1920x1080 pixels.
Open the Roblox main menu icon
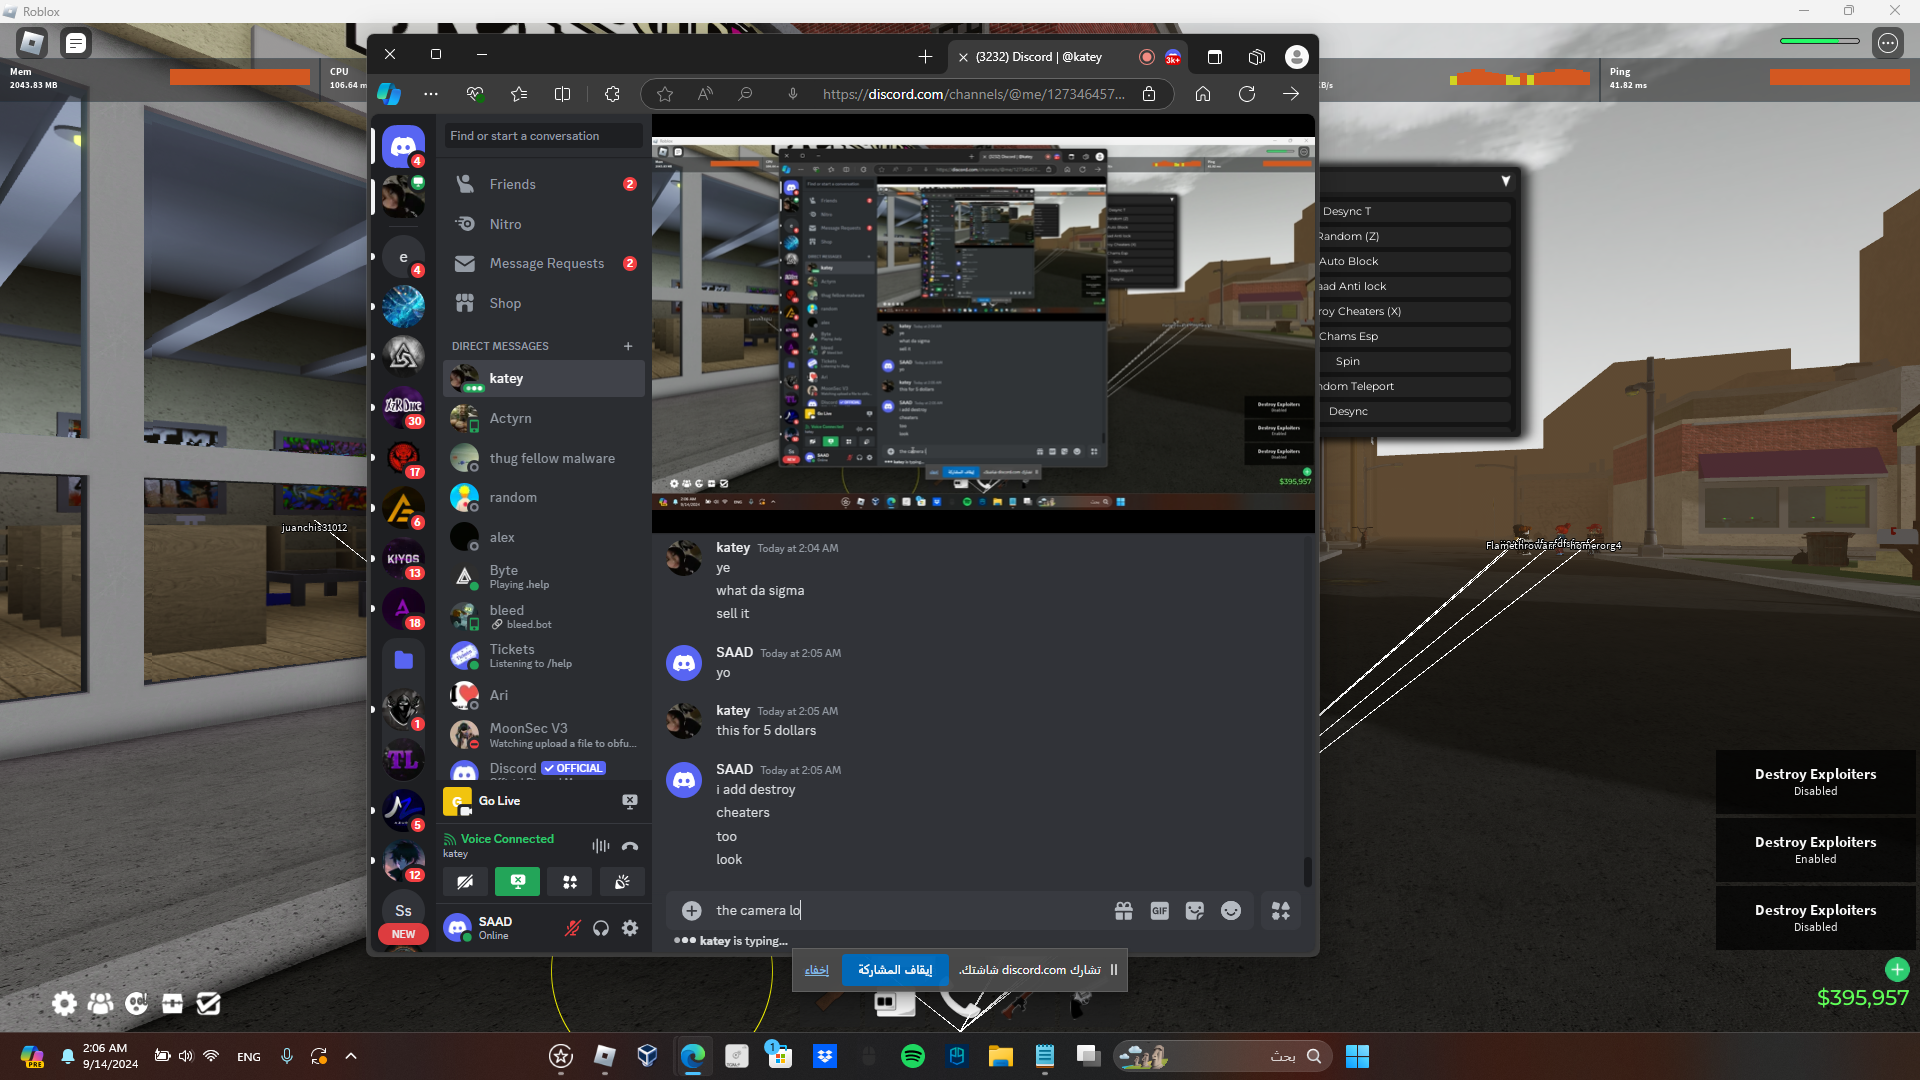pos(32,43)
